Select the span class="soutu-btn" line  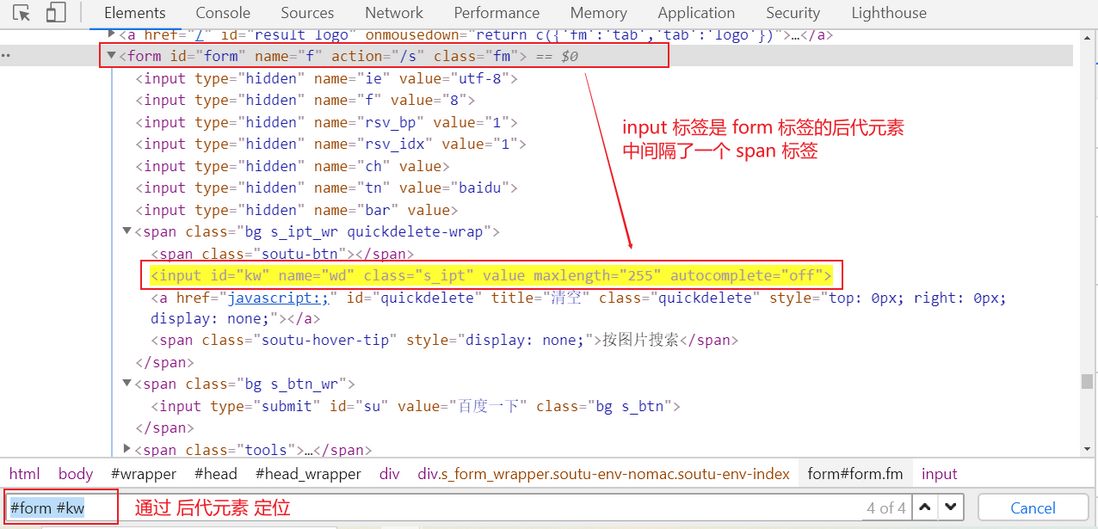[282, 253]
